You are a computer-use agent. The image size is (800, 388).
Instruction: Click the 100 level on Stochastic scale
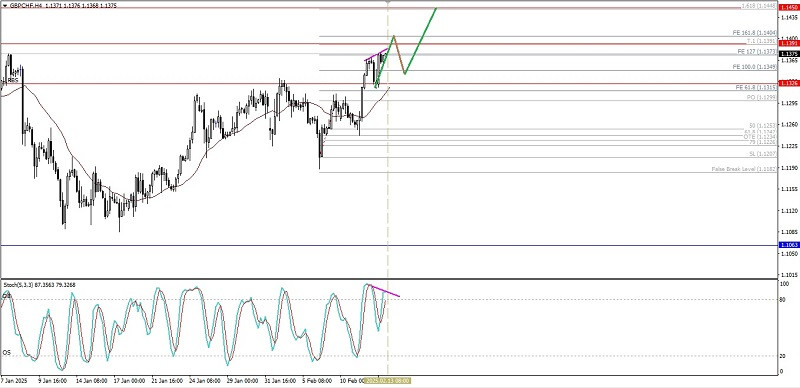[x=784, y=284]
